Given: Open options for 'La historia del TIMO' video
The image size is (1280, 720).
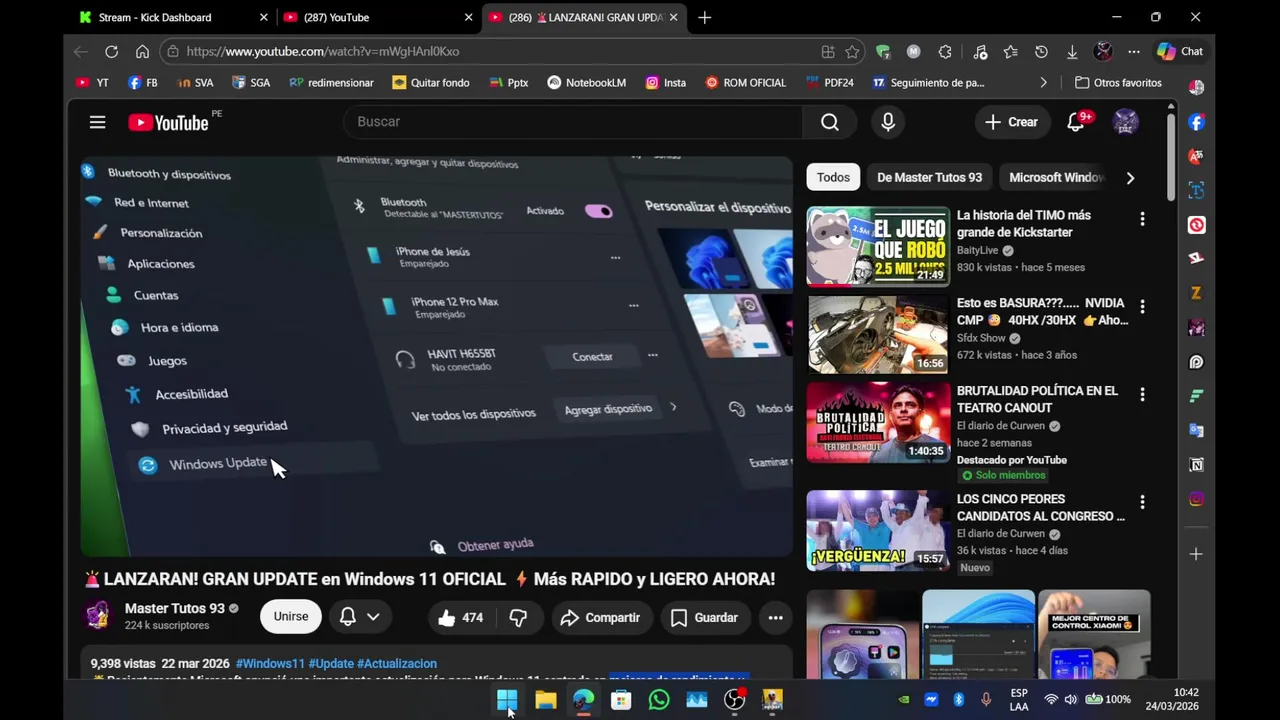Looking at the screenshot, I should 1142,219.
